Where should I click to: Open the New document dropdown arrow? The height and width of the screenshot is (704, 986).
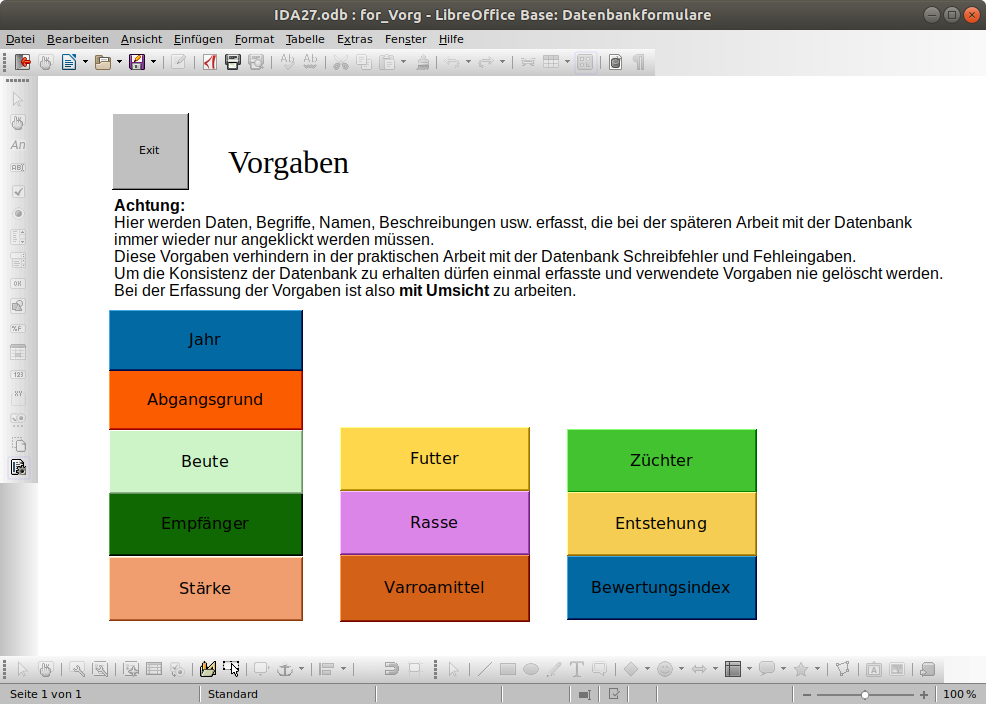click(x=85, y=62)
